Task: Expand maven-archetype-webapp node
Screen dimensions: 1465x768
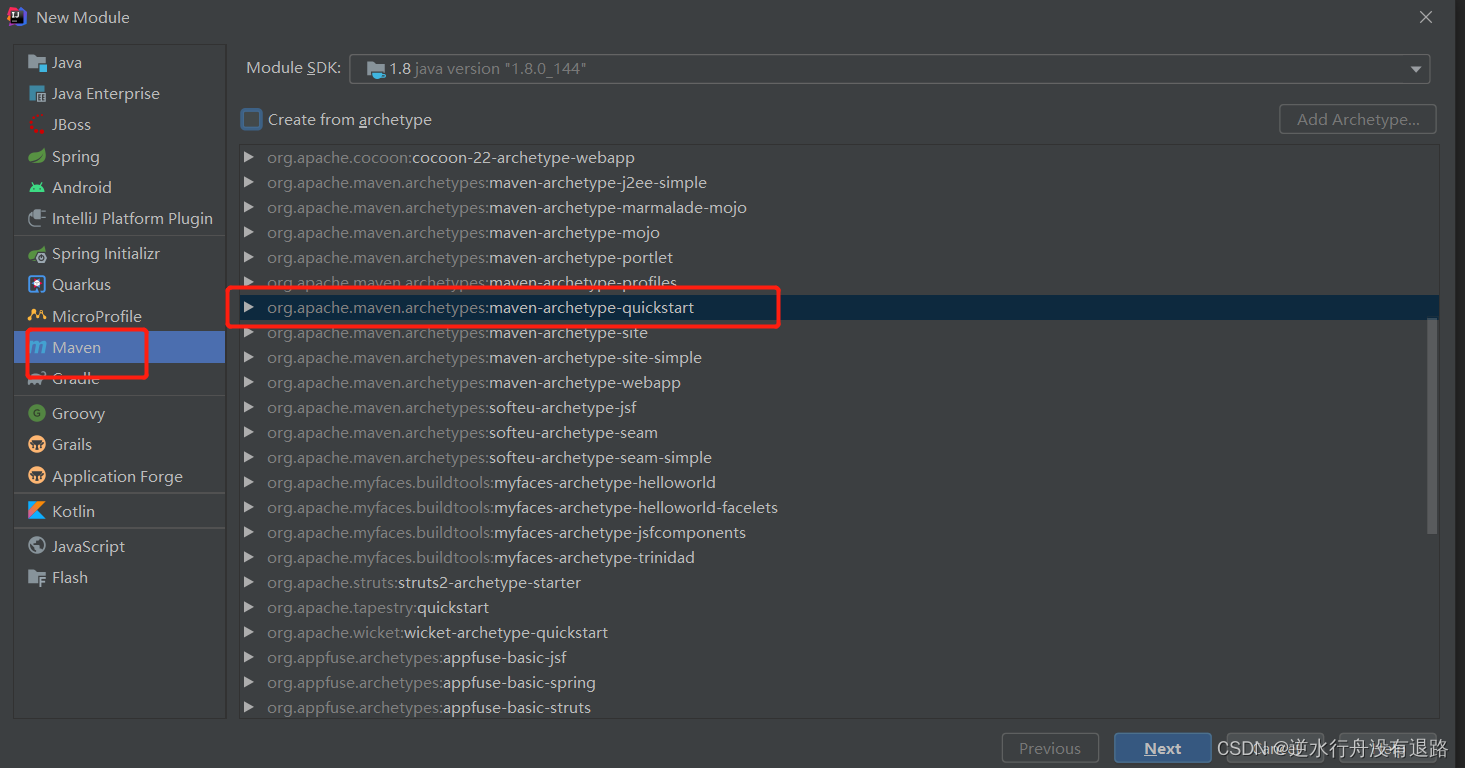Action: point(249,382)
